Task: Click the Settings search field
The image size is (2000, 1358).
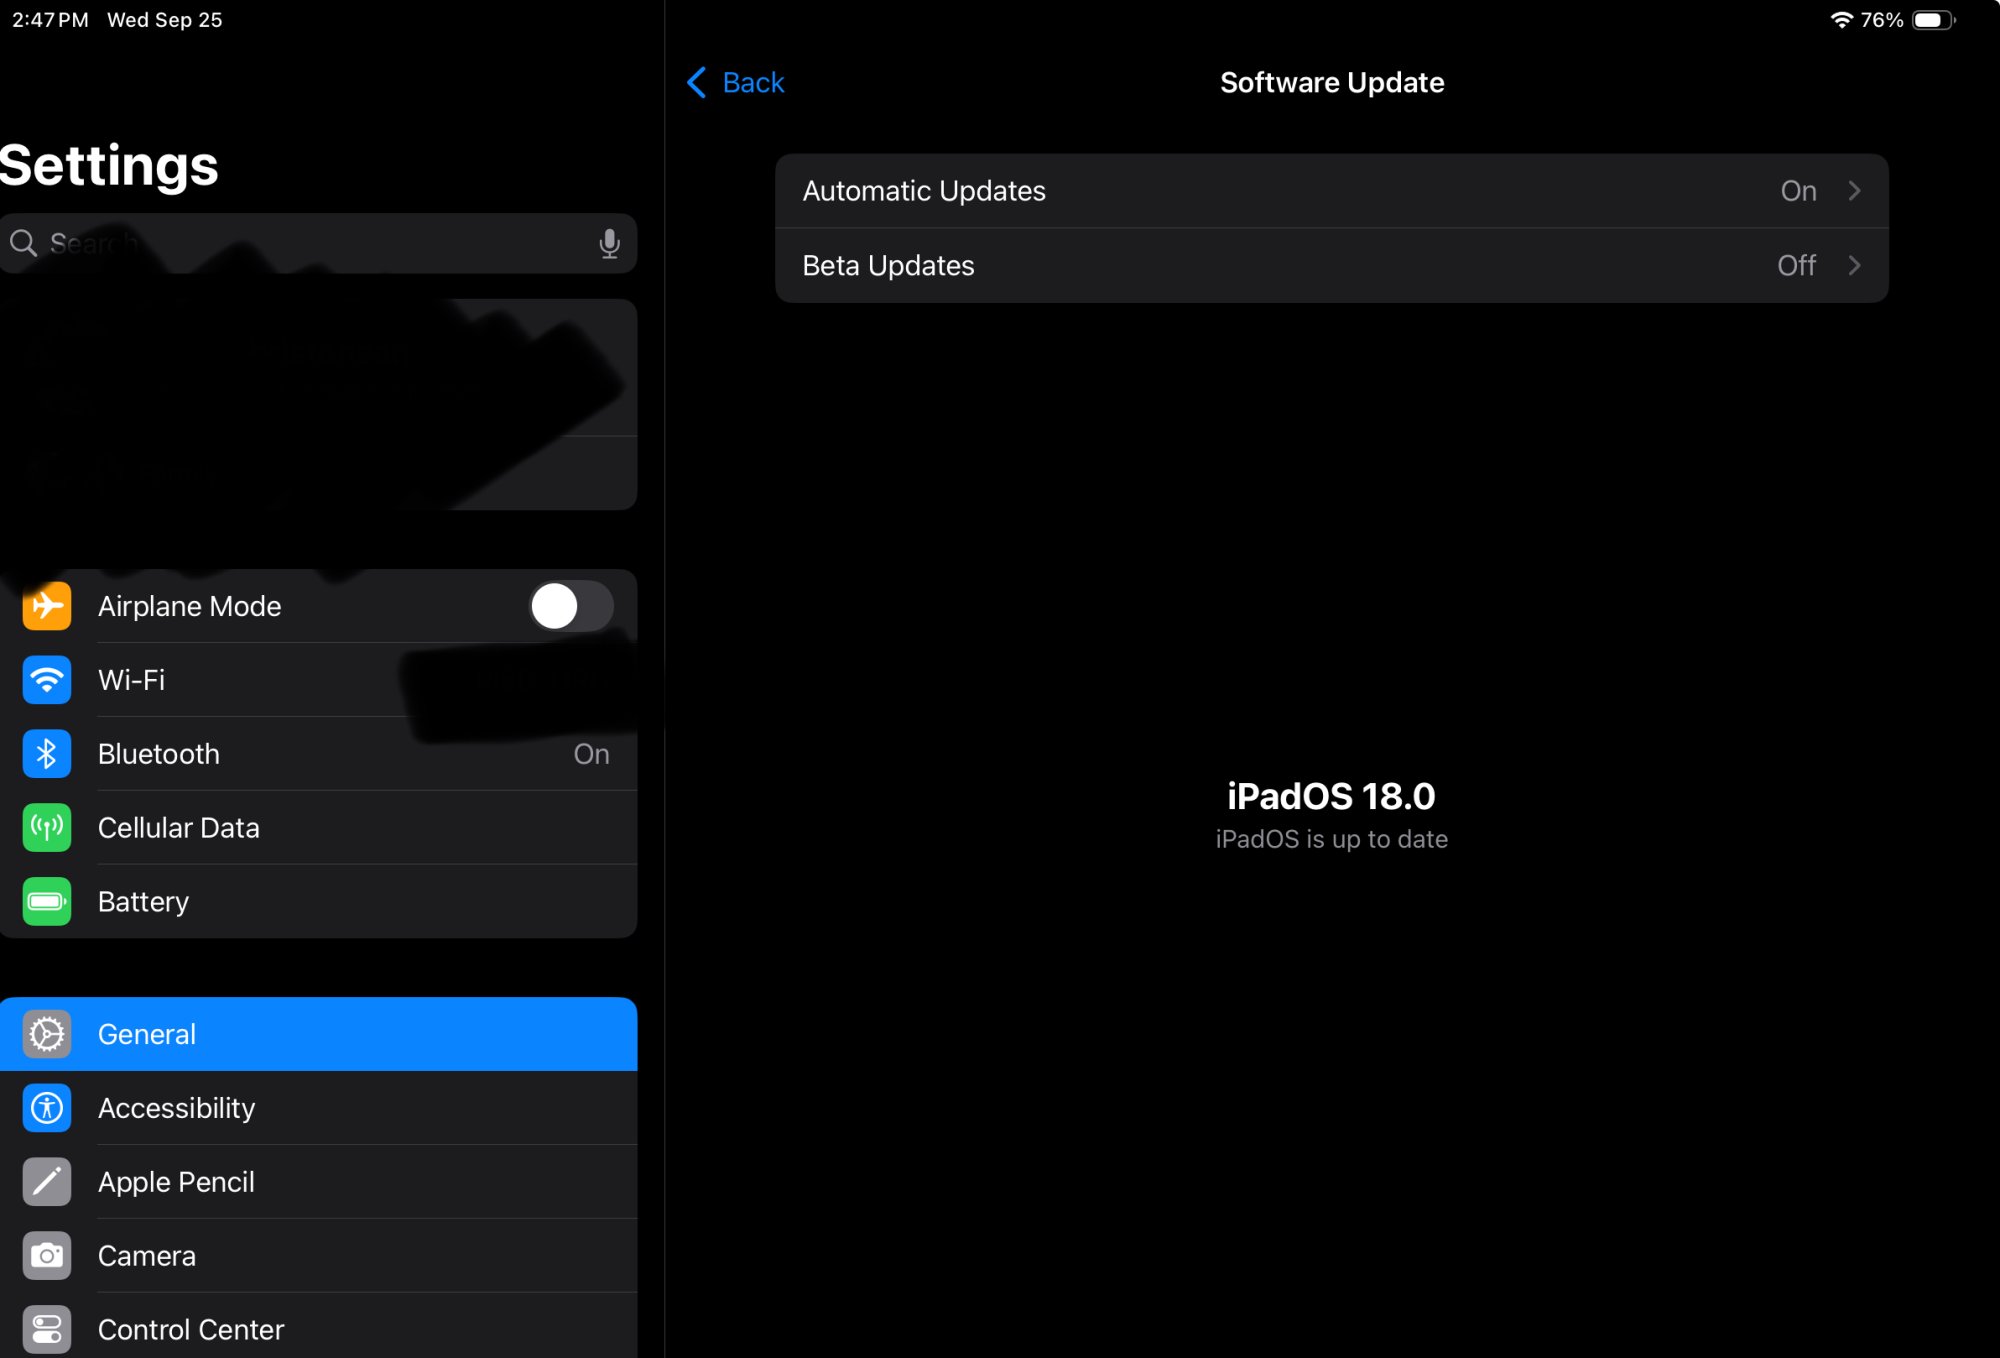Action: 300,243
